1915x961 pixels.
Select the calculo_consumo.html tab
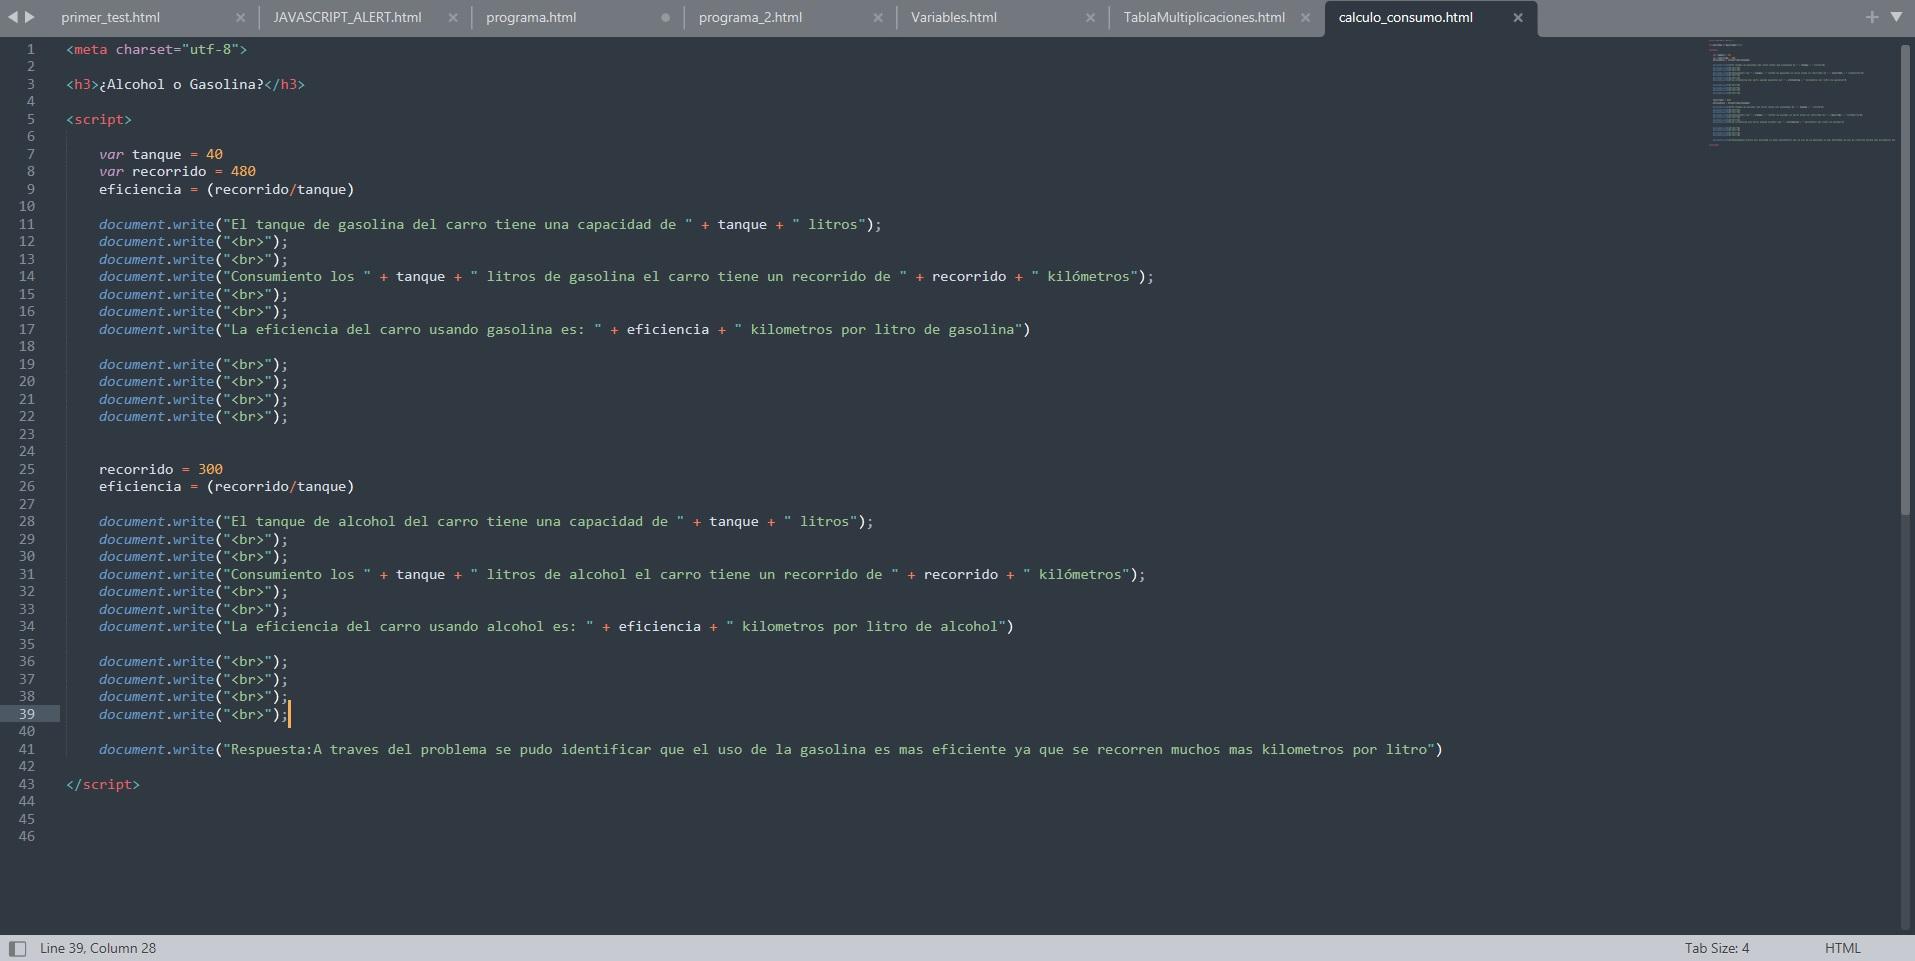tap(1405, 17)
